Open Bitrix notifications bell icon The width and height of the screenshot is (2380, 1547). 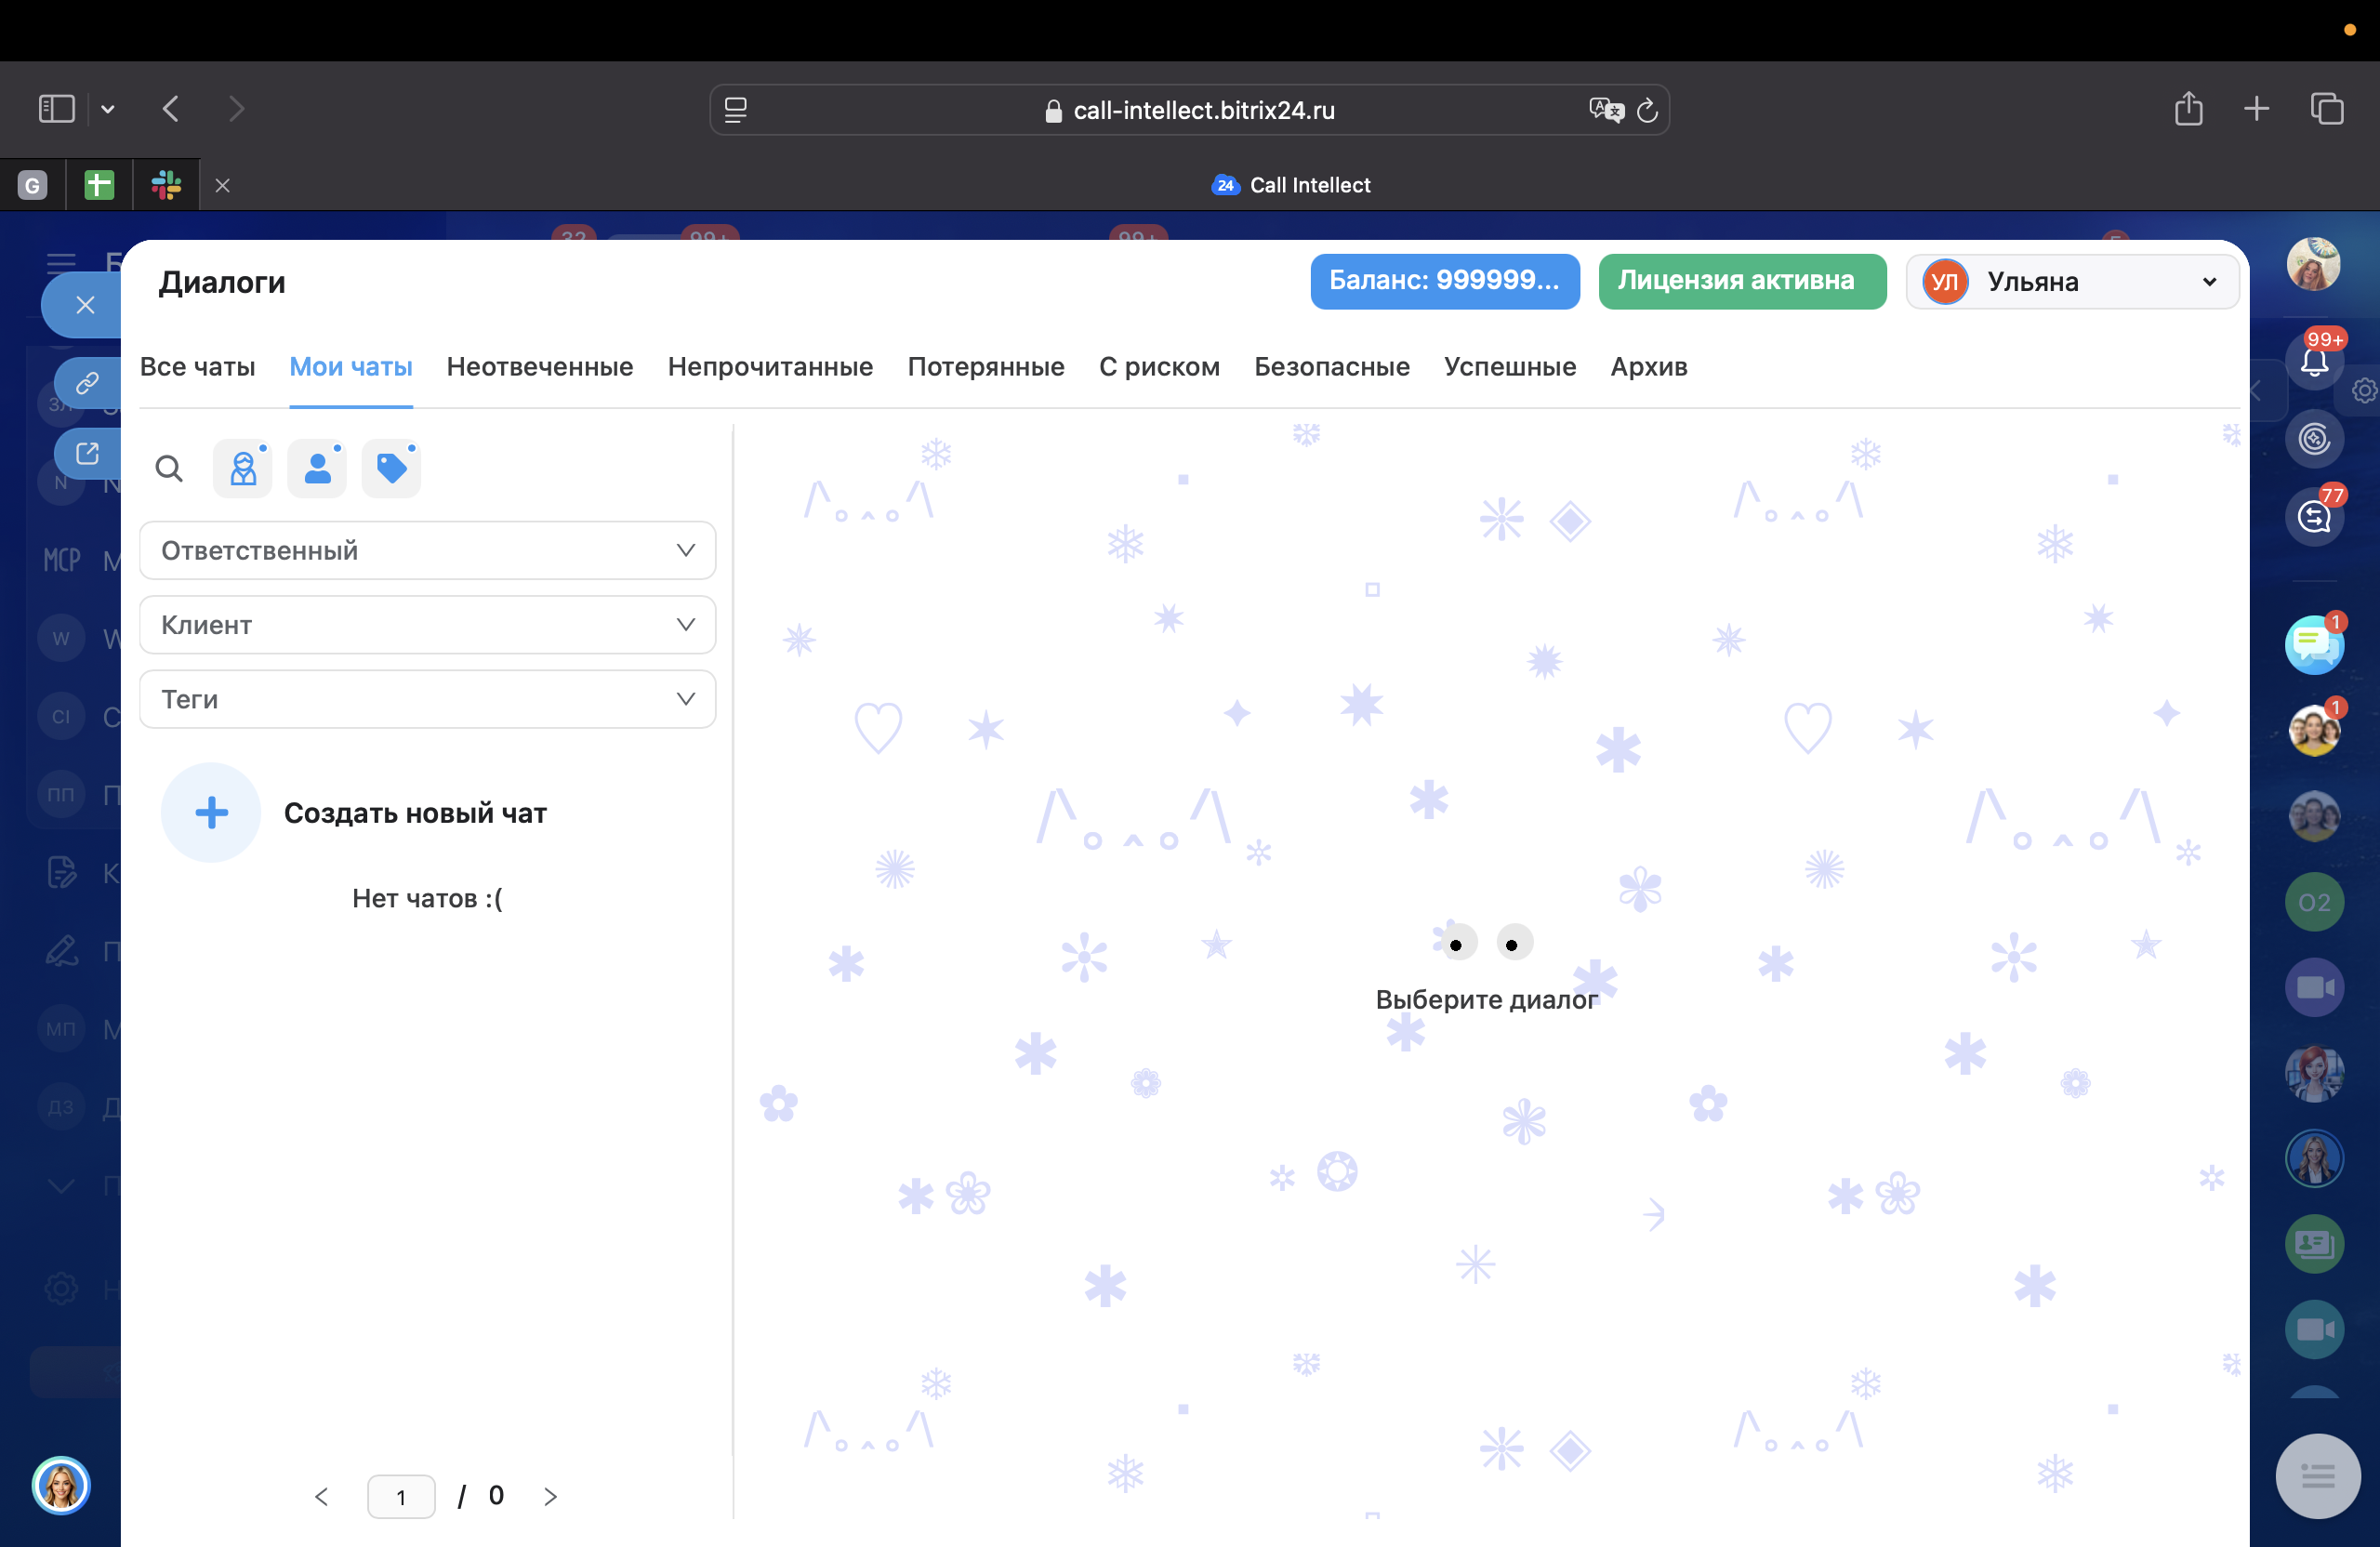point(2313,361)
